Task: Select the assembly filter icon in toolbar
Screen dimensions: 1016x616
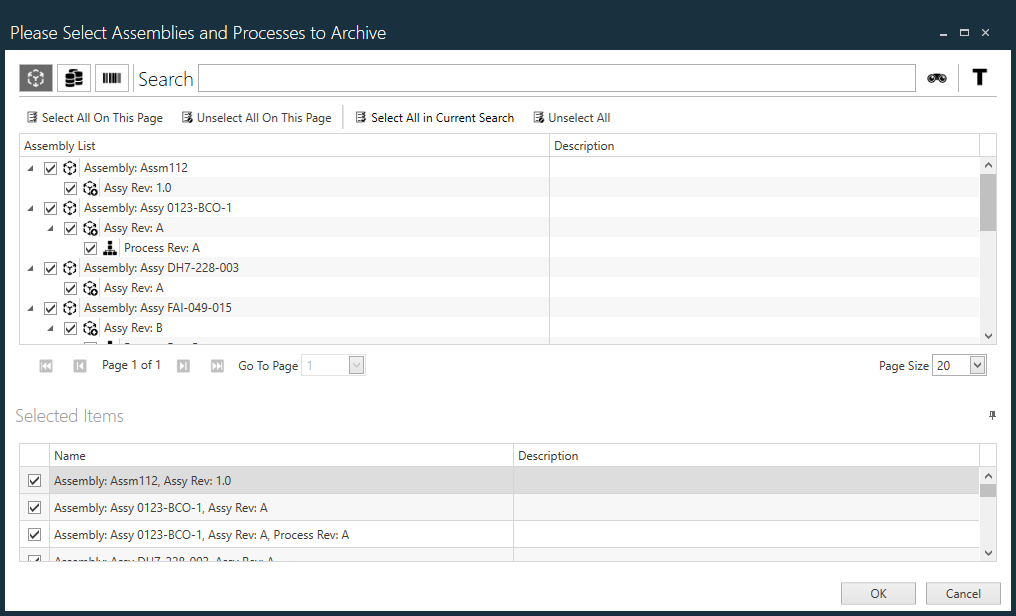Action: pyautogui.click(x=35, y=77)
